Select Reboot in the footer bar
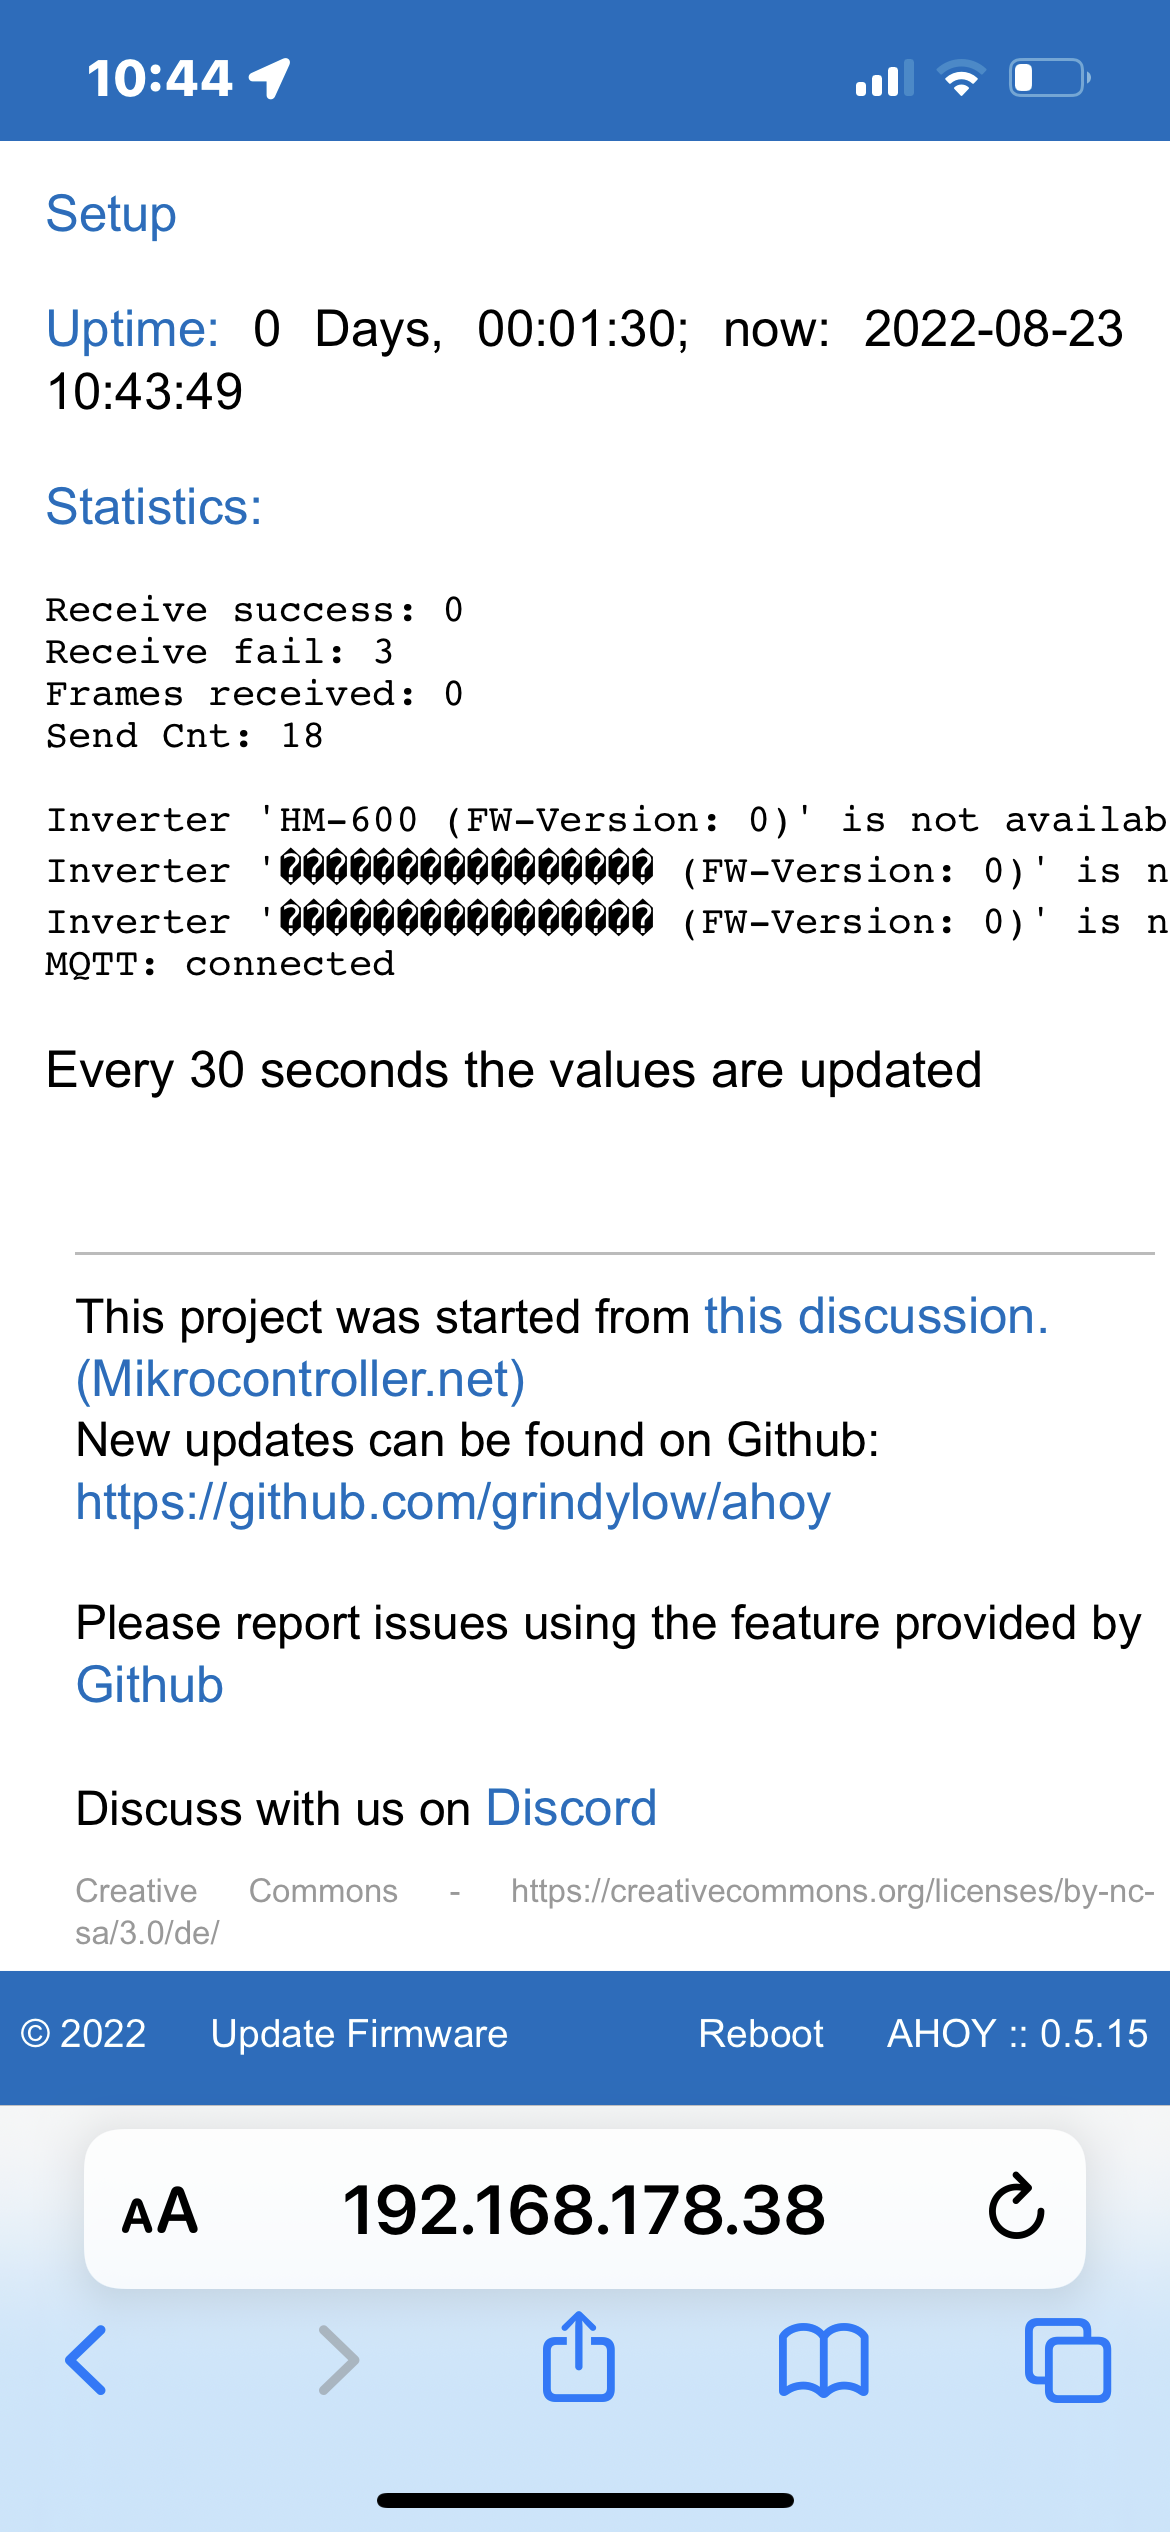The height and width of the screenshot is (2532, 1170). 762,2033
